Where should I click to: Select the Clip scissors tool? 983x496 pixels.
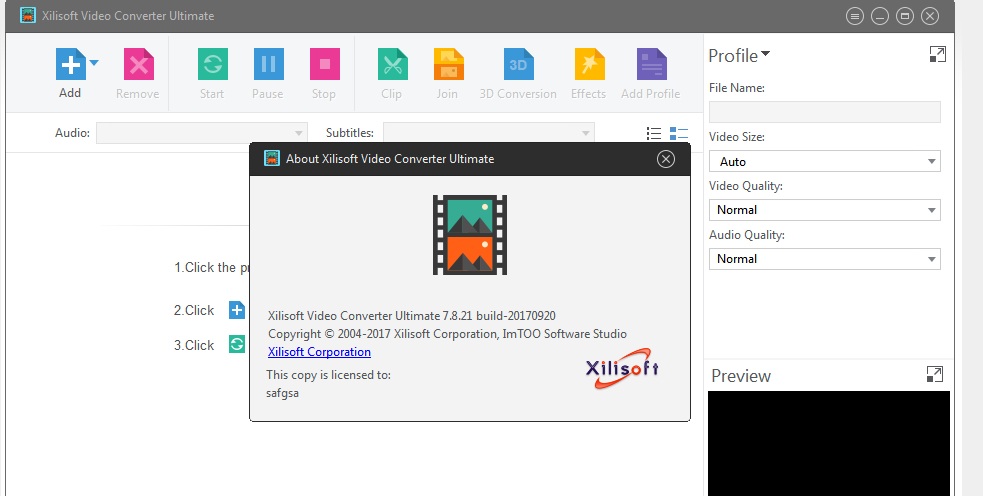pos(392,64)
